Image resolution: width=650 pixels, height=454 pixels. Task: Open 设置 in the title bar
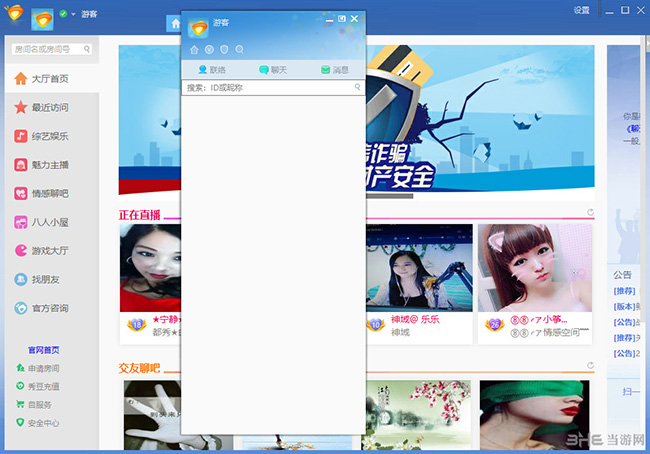point(581,9)
